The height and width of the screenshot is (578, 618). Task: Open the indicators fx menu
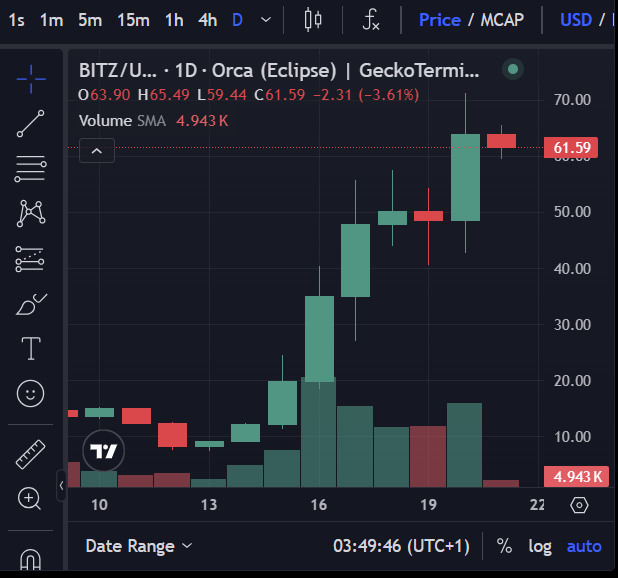click(x=370, y=20)
